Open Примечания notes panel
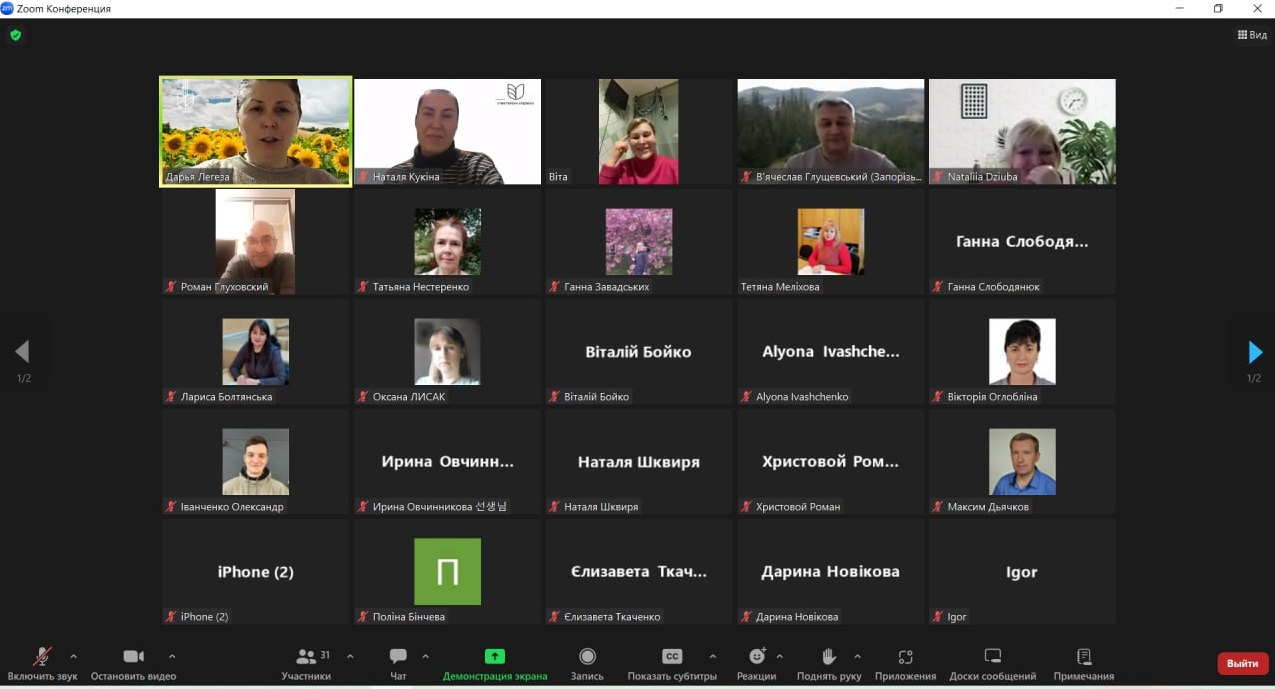 (x=1083, y=662)
